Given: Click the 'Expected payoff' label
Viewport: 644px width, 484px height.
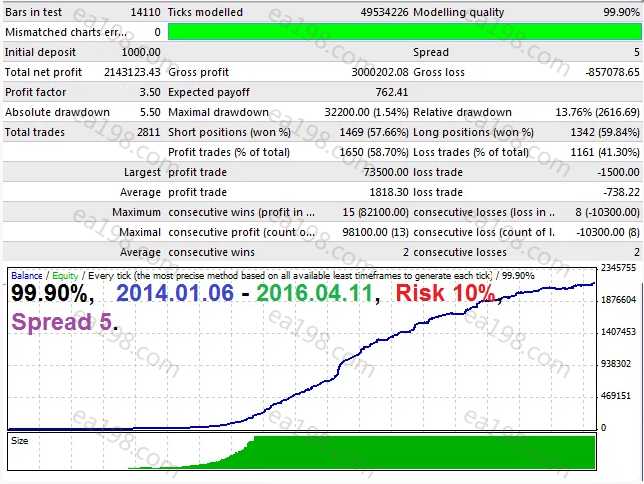Looking at the screenshot, I should (209, 92).
